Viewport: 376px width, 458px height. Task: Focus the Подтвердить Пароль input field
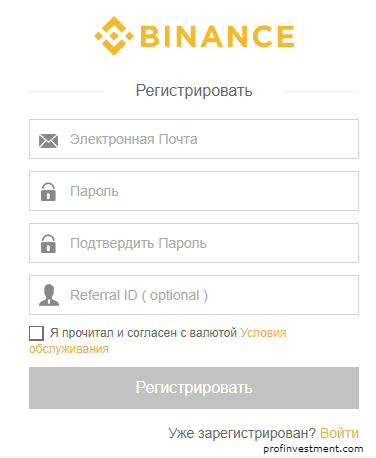coord(194,243)
